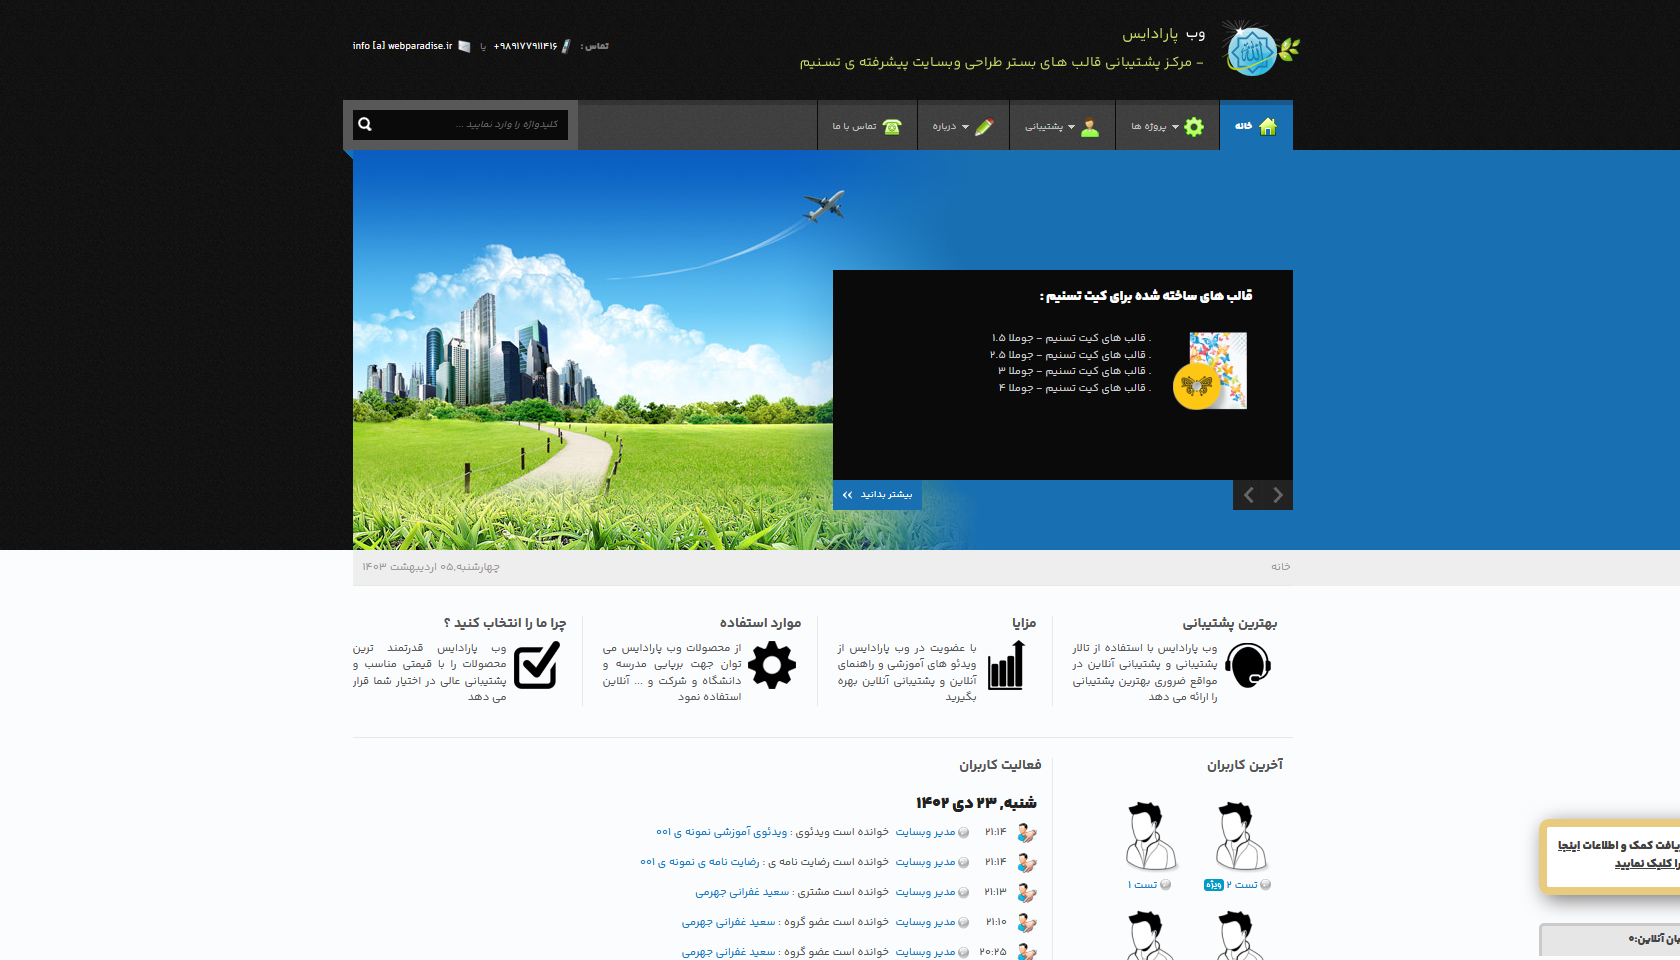
Task: Click the بیشتر بدانید button
Action: click(877, 495)
